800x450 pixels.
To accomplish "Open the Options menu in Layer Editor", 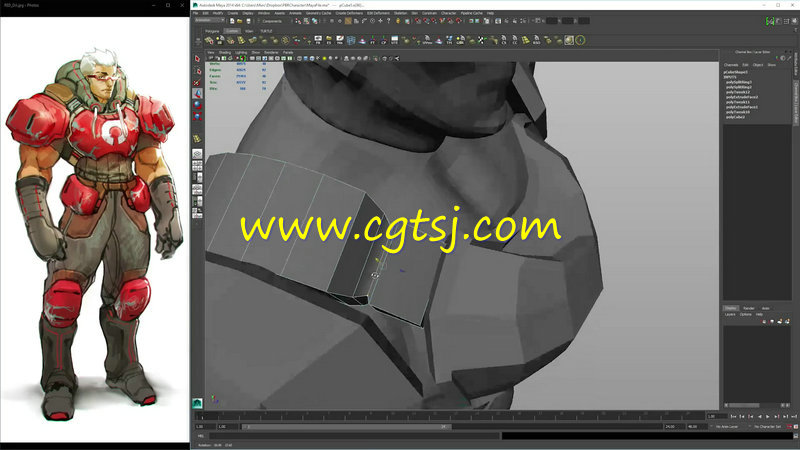I will [745, 315].
